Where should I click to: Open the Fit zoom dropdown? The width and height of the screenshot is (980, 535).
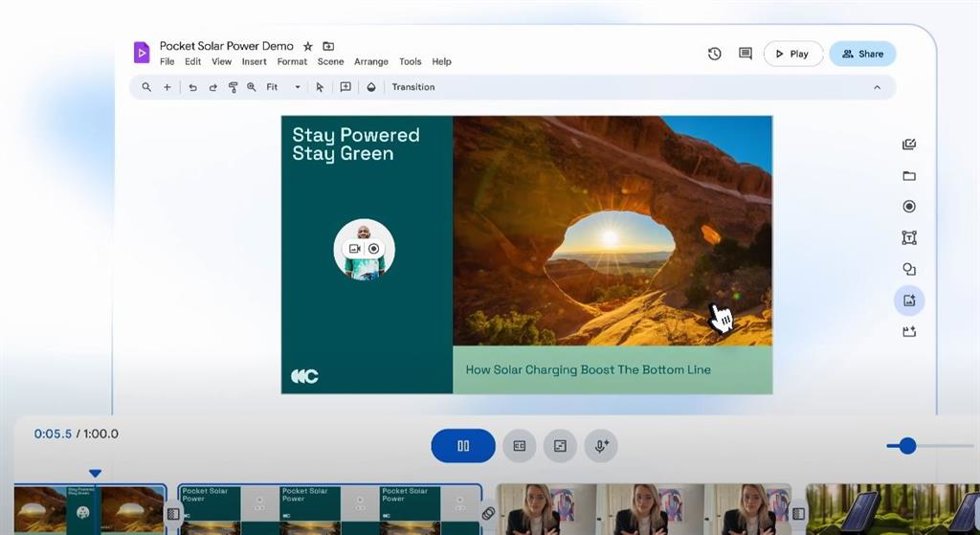coord(283,88)
